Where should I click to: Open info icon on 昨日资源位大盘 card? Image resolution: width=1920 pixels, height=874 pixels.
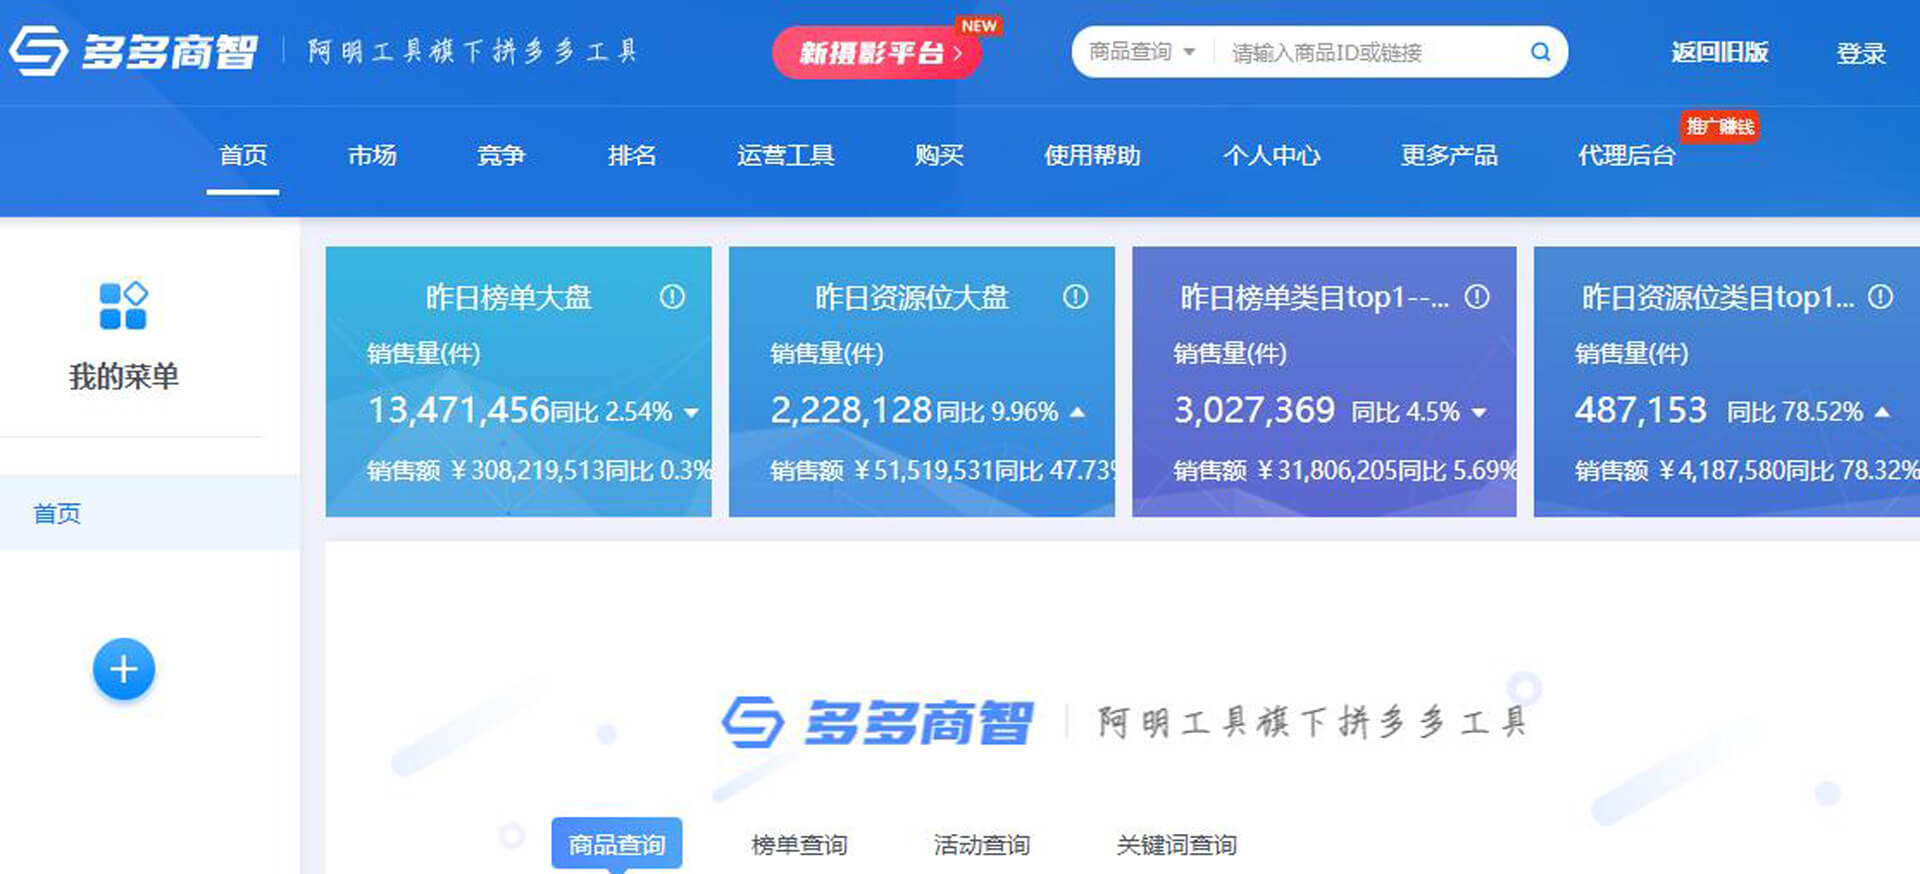(x=1075, y=297)
